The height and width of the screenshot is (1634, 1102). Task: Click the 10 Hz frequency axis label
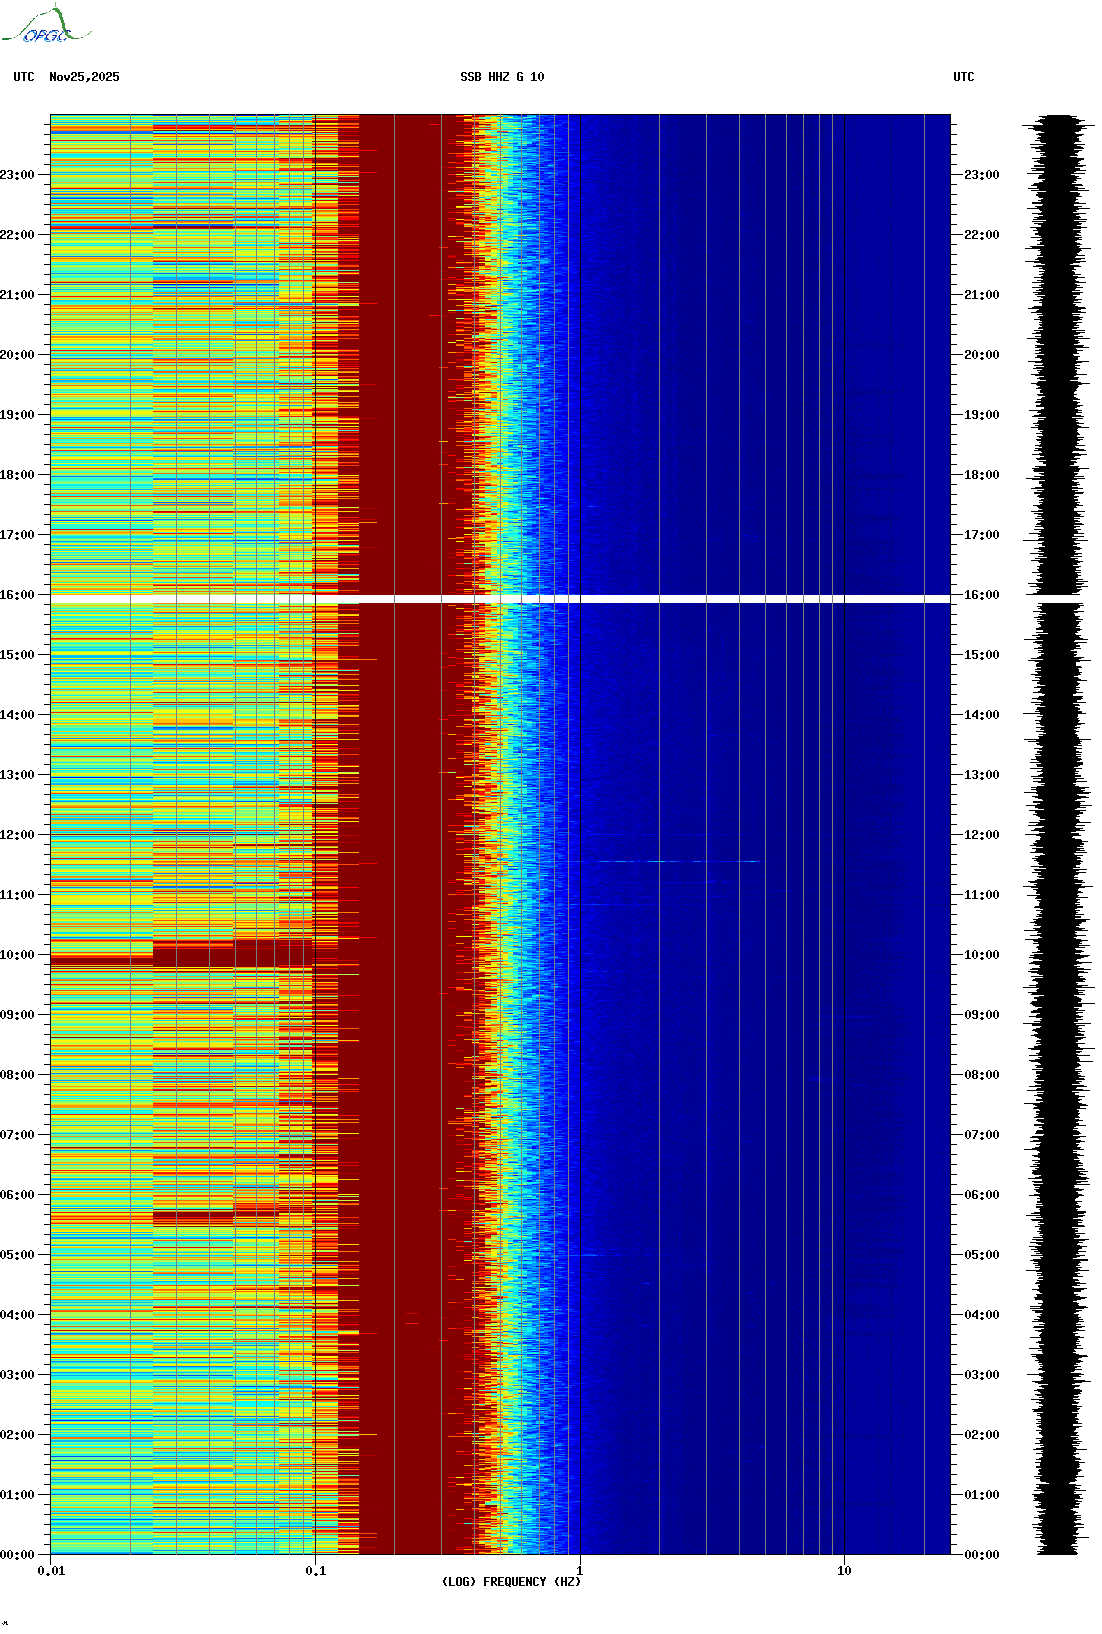pyautogui.click(x=844, y=1571)
